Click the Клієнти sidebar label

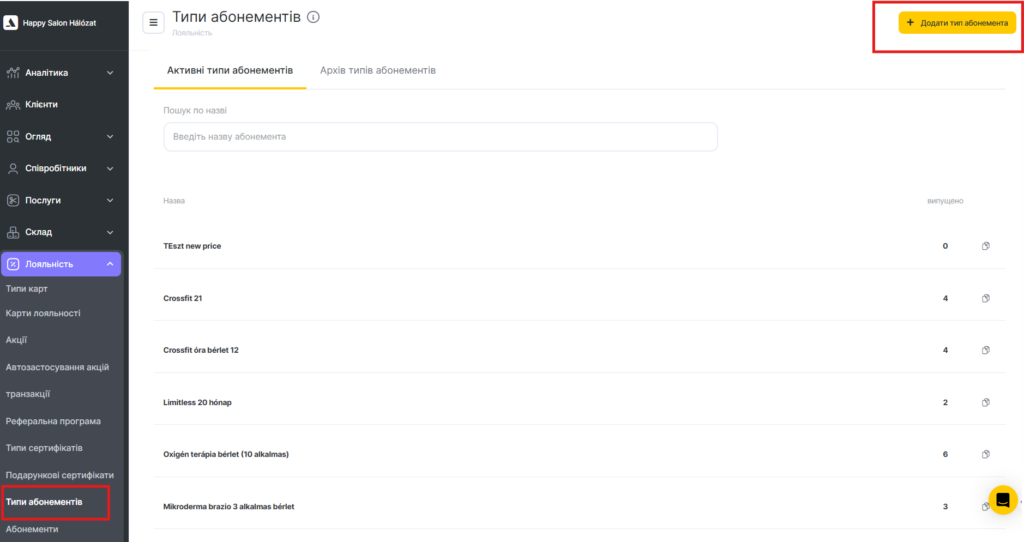click(x=41, y=104)
